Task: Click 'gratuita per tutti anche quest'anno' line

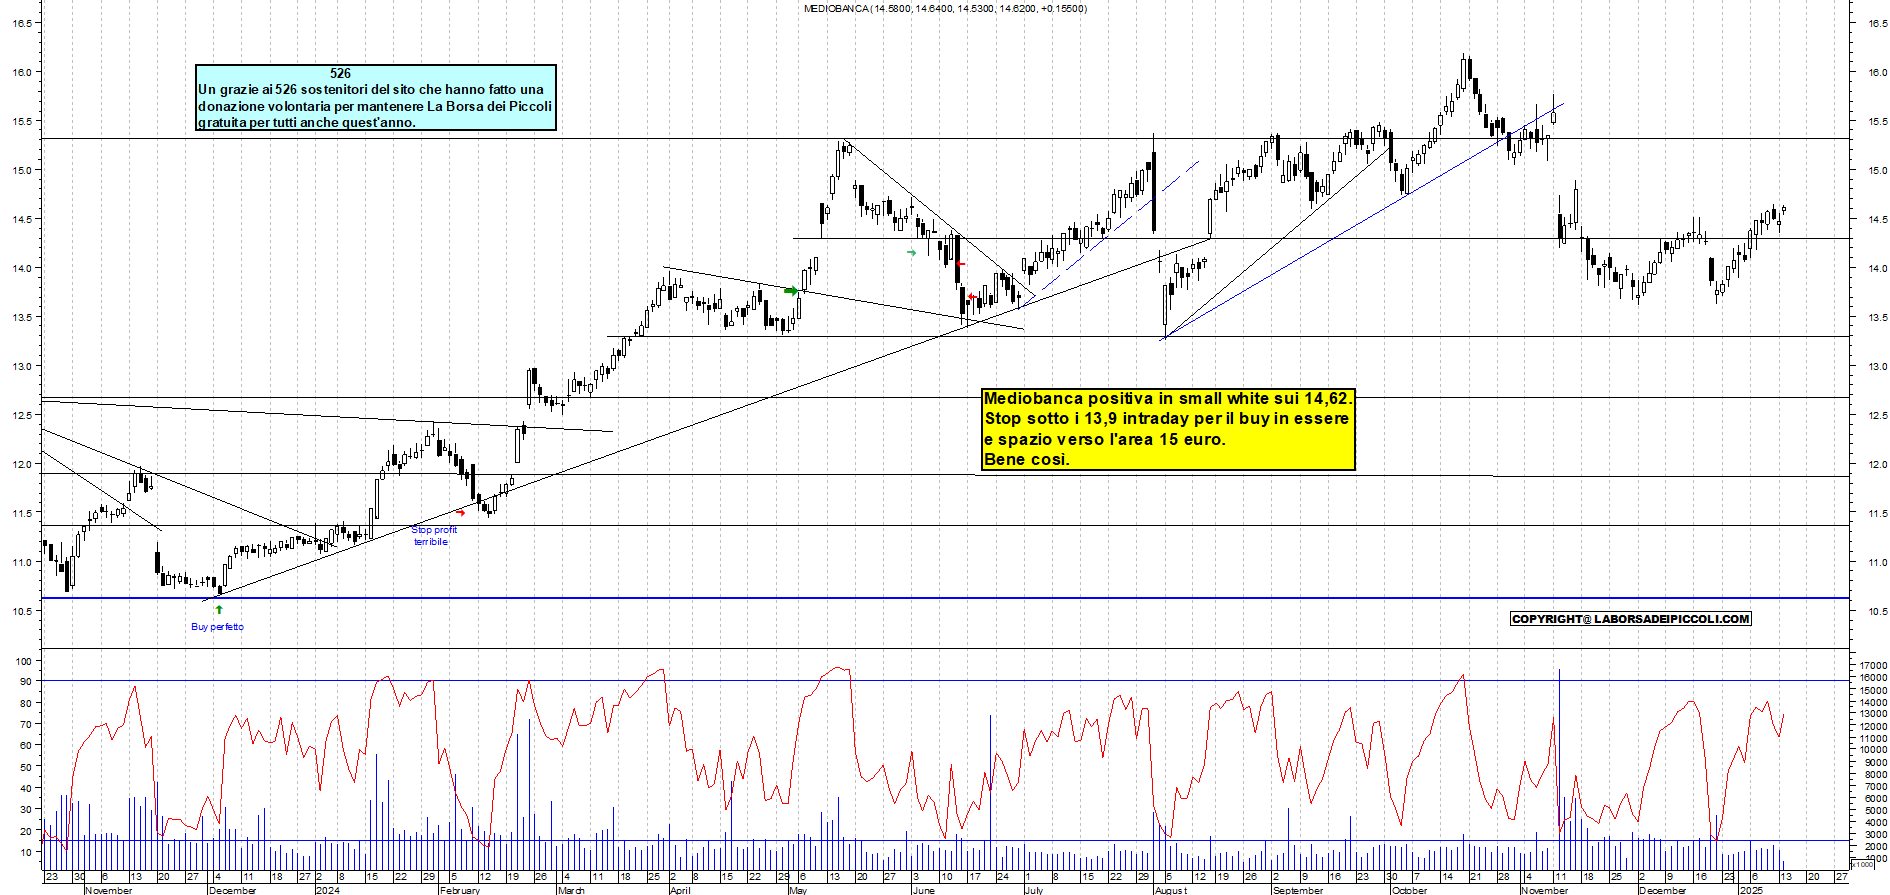Action: click(x=306, y=122)
